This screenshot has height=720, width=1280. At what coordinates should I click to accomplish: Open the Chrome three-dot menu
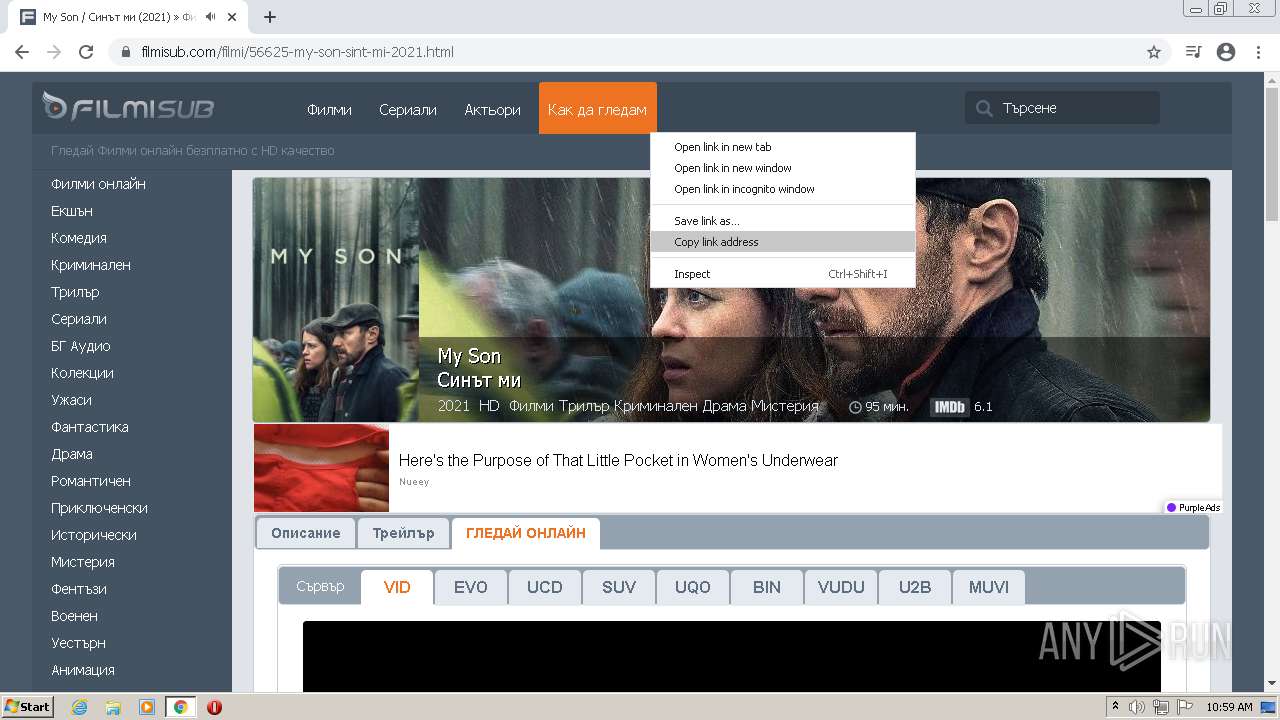pos(1258,52)
